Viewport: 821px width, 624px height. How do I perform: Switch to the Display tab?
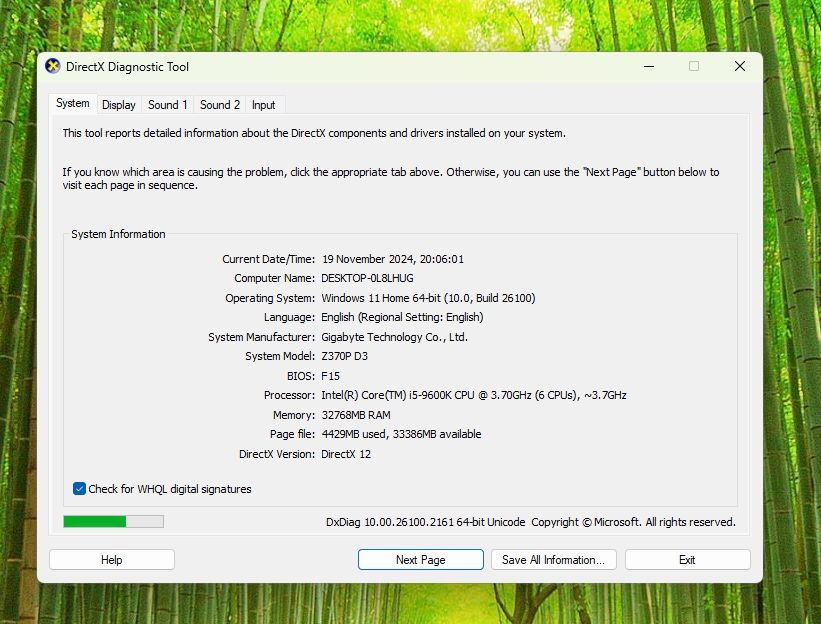pyautogui.click(x=119, y=105)
